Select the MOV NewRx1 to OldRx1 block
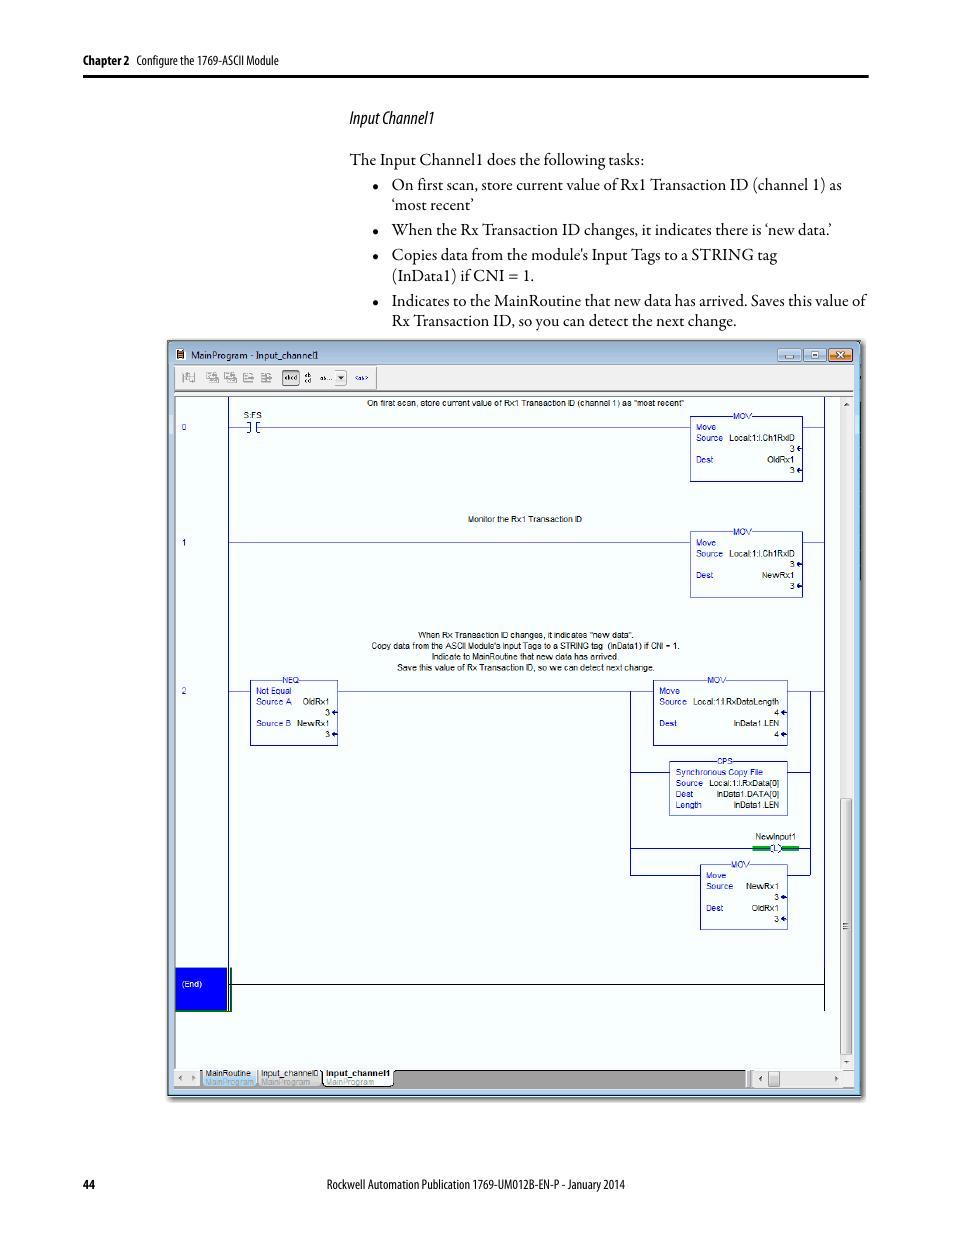The width and height of the screenshot is (954, 1235). coord(744,897)
